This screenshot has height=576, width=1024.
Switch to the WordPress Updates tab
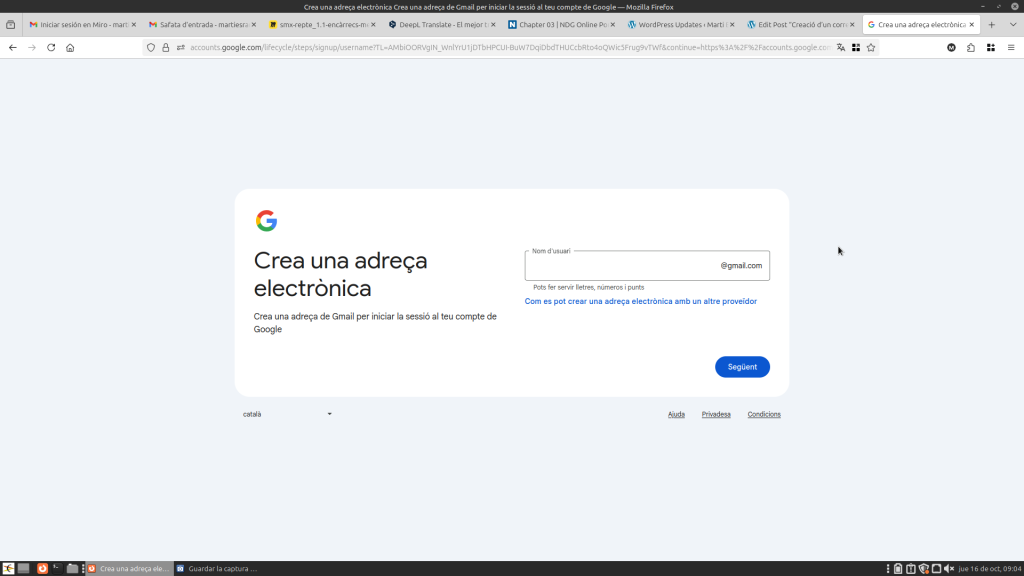pos(680,24)
